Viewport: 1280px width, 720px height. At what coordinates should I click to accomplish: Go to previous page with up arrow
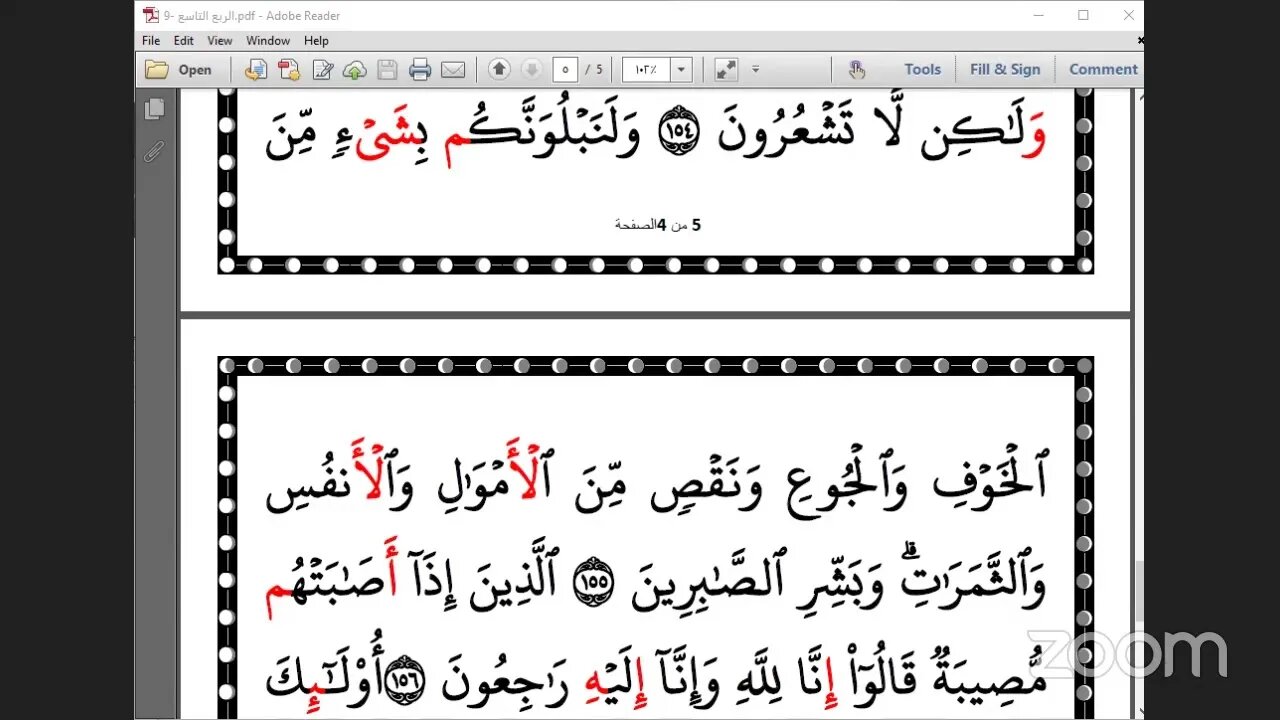click(499, 69)
